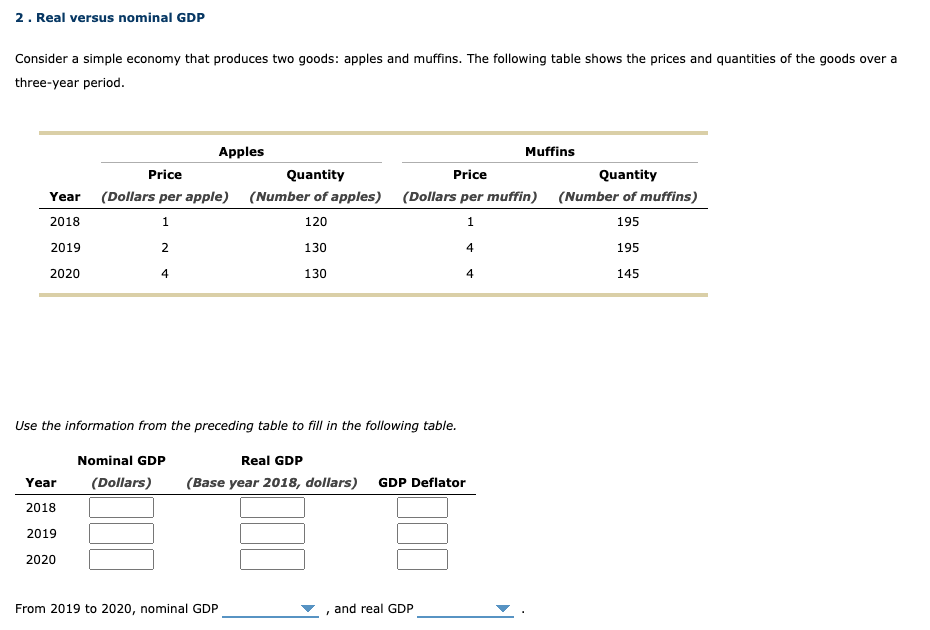Select the apple price value of 4 for 2020
This screenshot has height=630, width=930.
pos(164,273)
